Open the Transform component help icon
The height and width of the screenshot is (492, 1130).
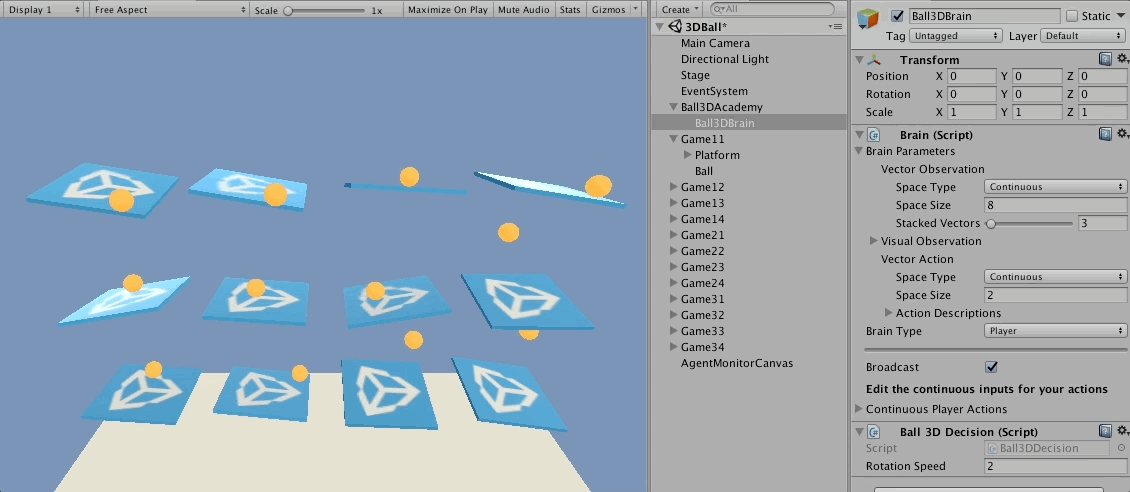[x=1105, y=59]
